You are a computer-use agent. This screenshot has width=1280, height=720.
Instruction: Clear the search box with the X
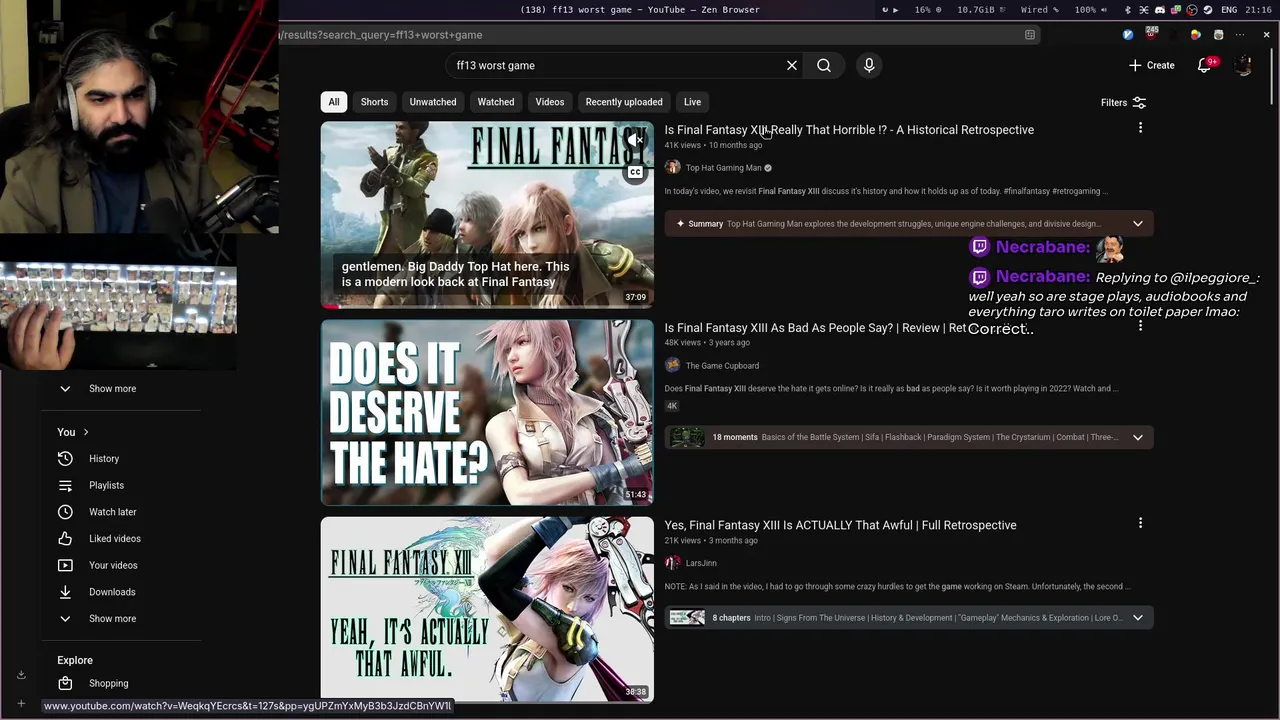tap(792, 65)
